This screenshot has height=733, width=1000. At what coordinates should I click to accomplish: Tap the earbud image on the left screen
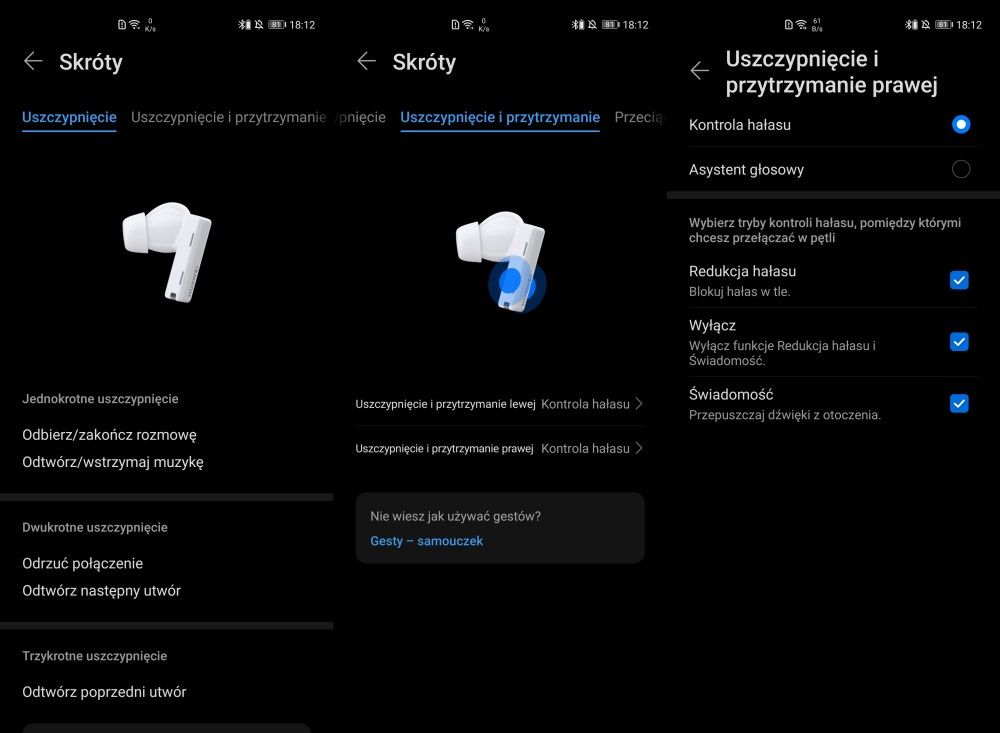167,251
